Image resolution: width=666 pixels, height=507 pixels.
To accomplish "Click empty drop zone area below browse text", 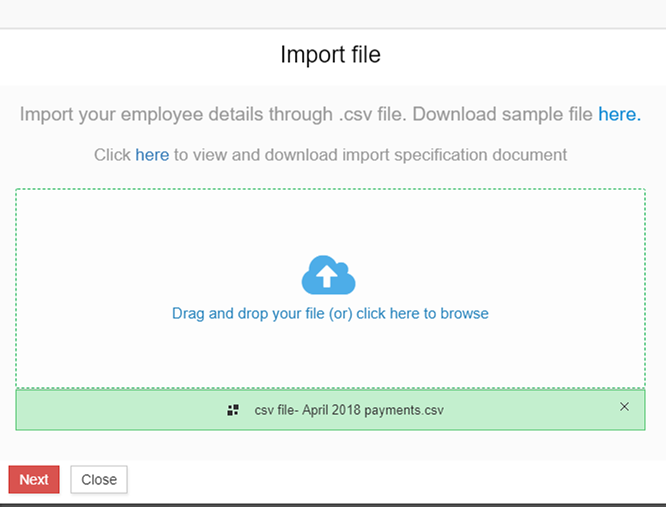I will tap(330, 355).
